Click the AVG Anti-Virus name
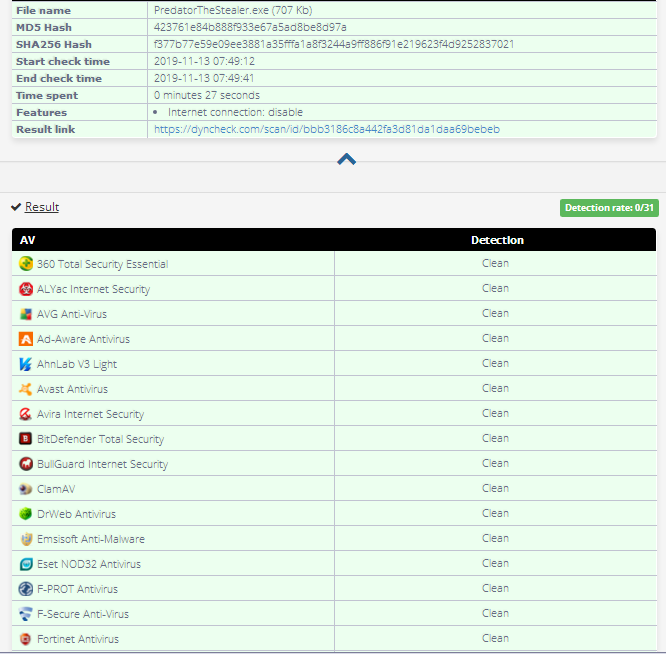666x654 pixels. pos(72,314)
